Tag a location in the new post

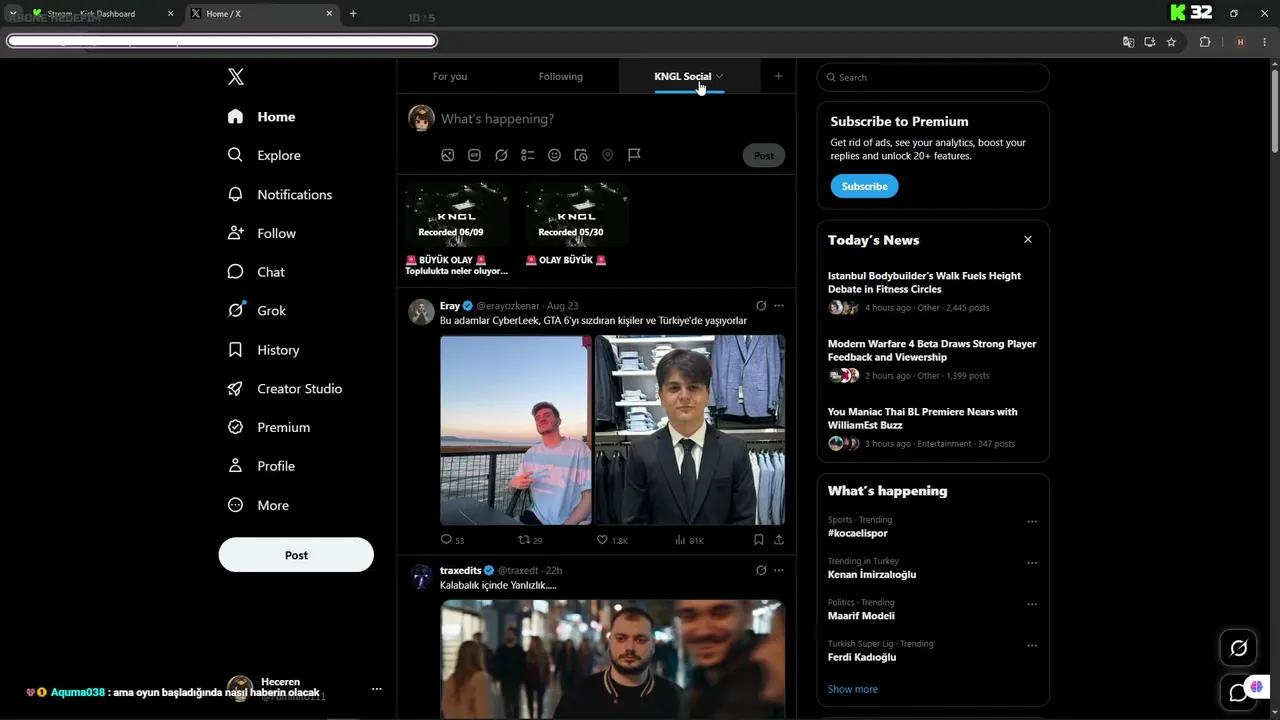[607, 155]
